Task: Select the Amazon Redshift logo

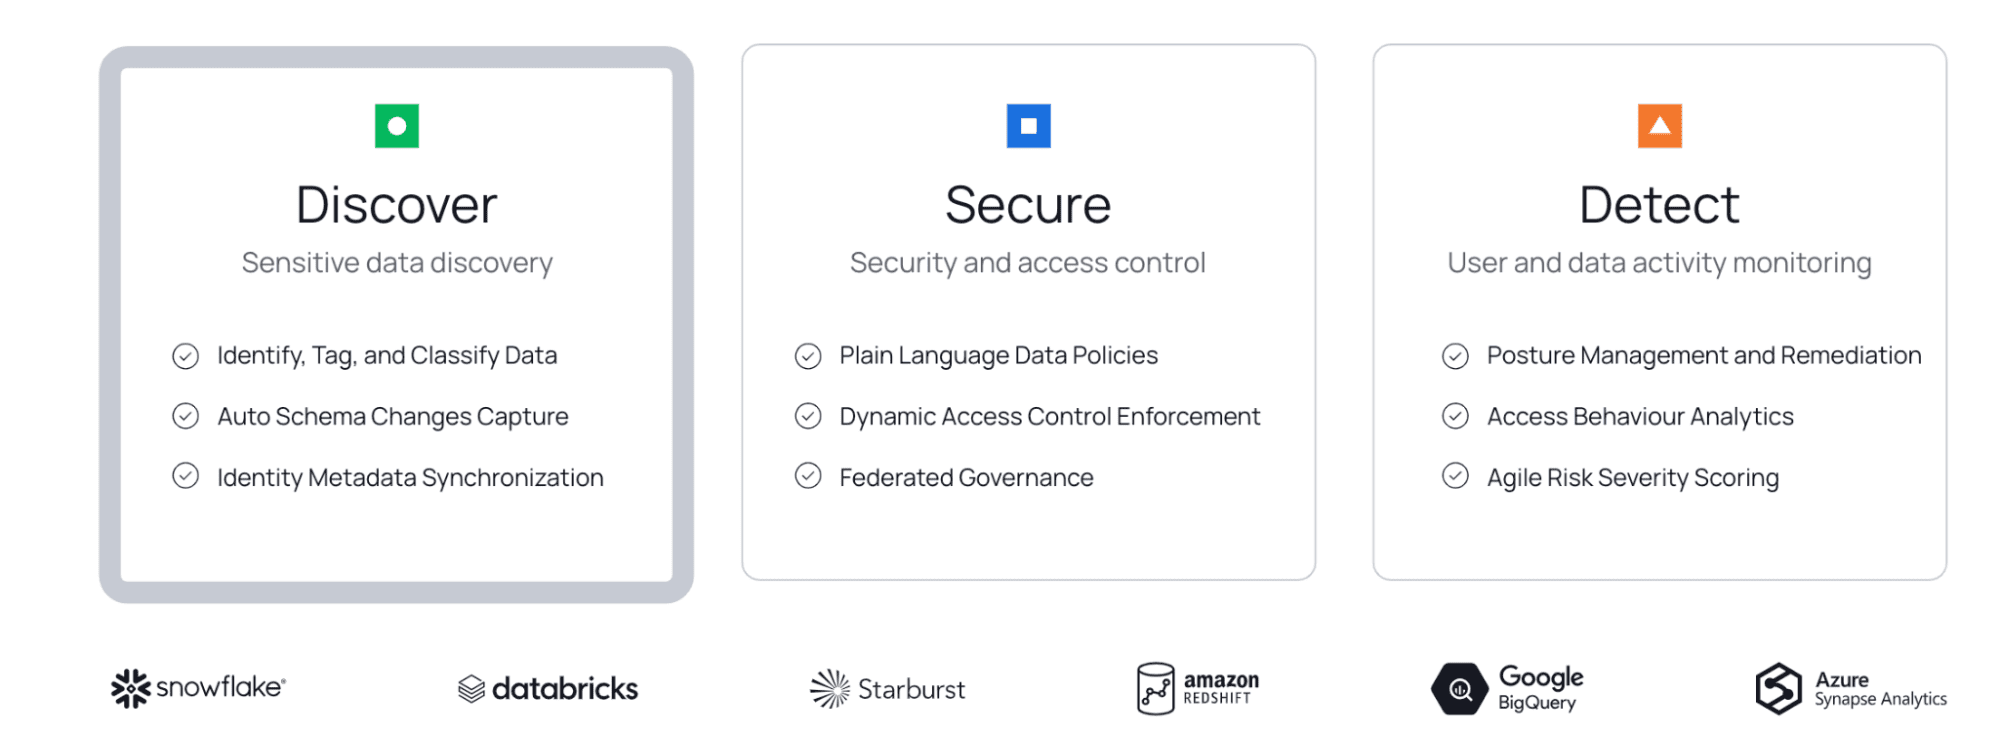Action: coord(1198,688)
